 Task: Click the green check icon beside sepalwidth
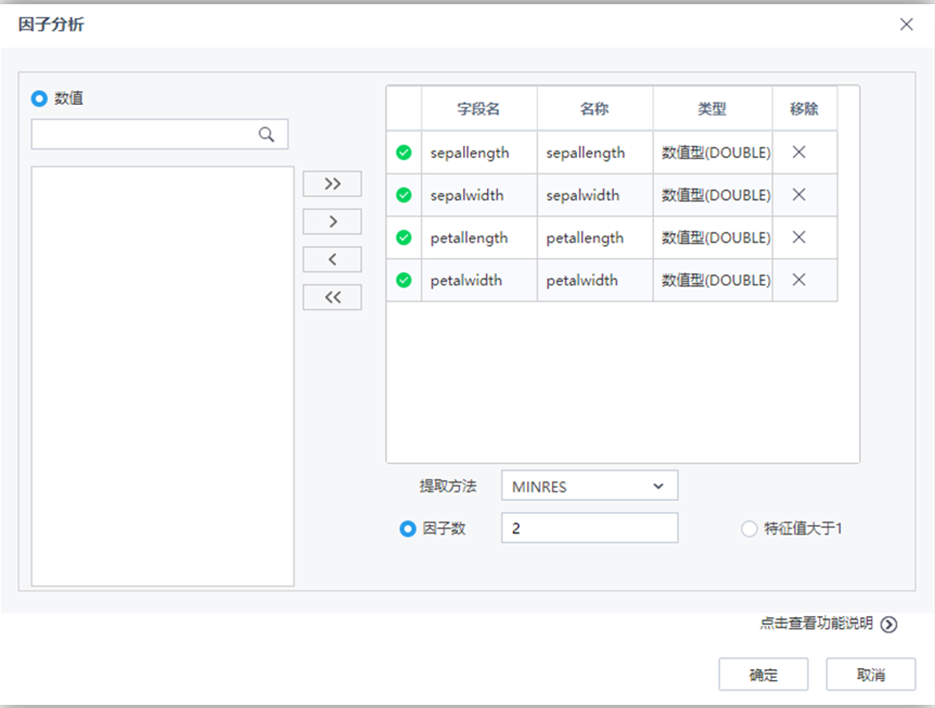[x=403, y=194]
